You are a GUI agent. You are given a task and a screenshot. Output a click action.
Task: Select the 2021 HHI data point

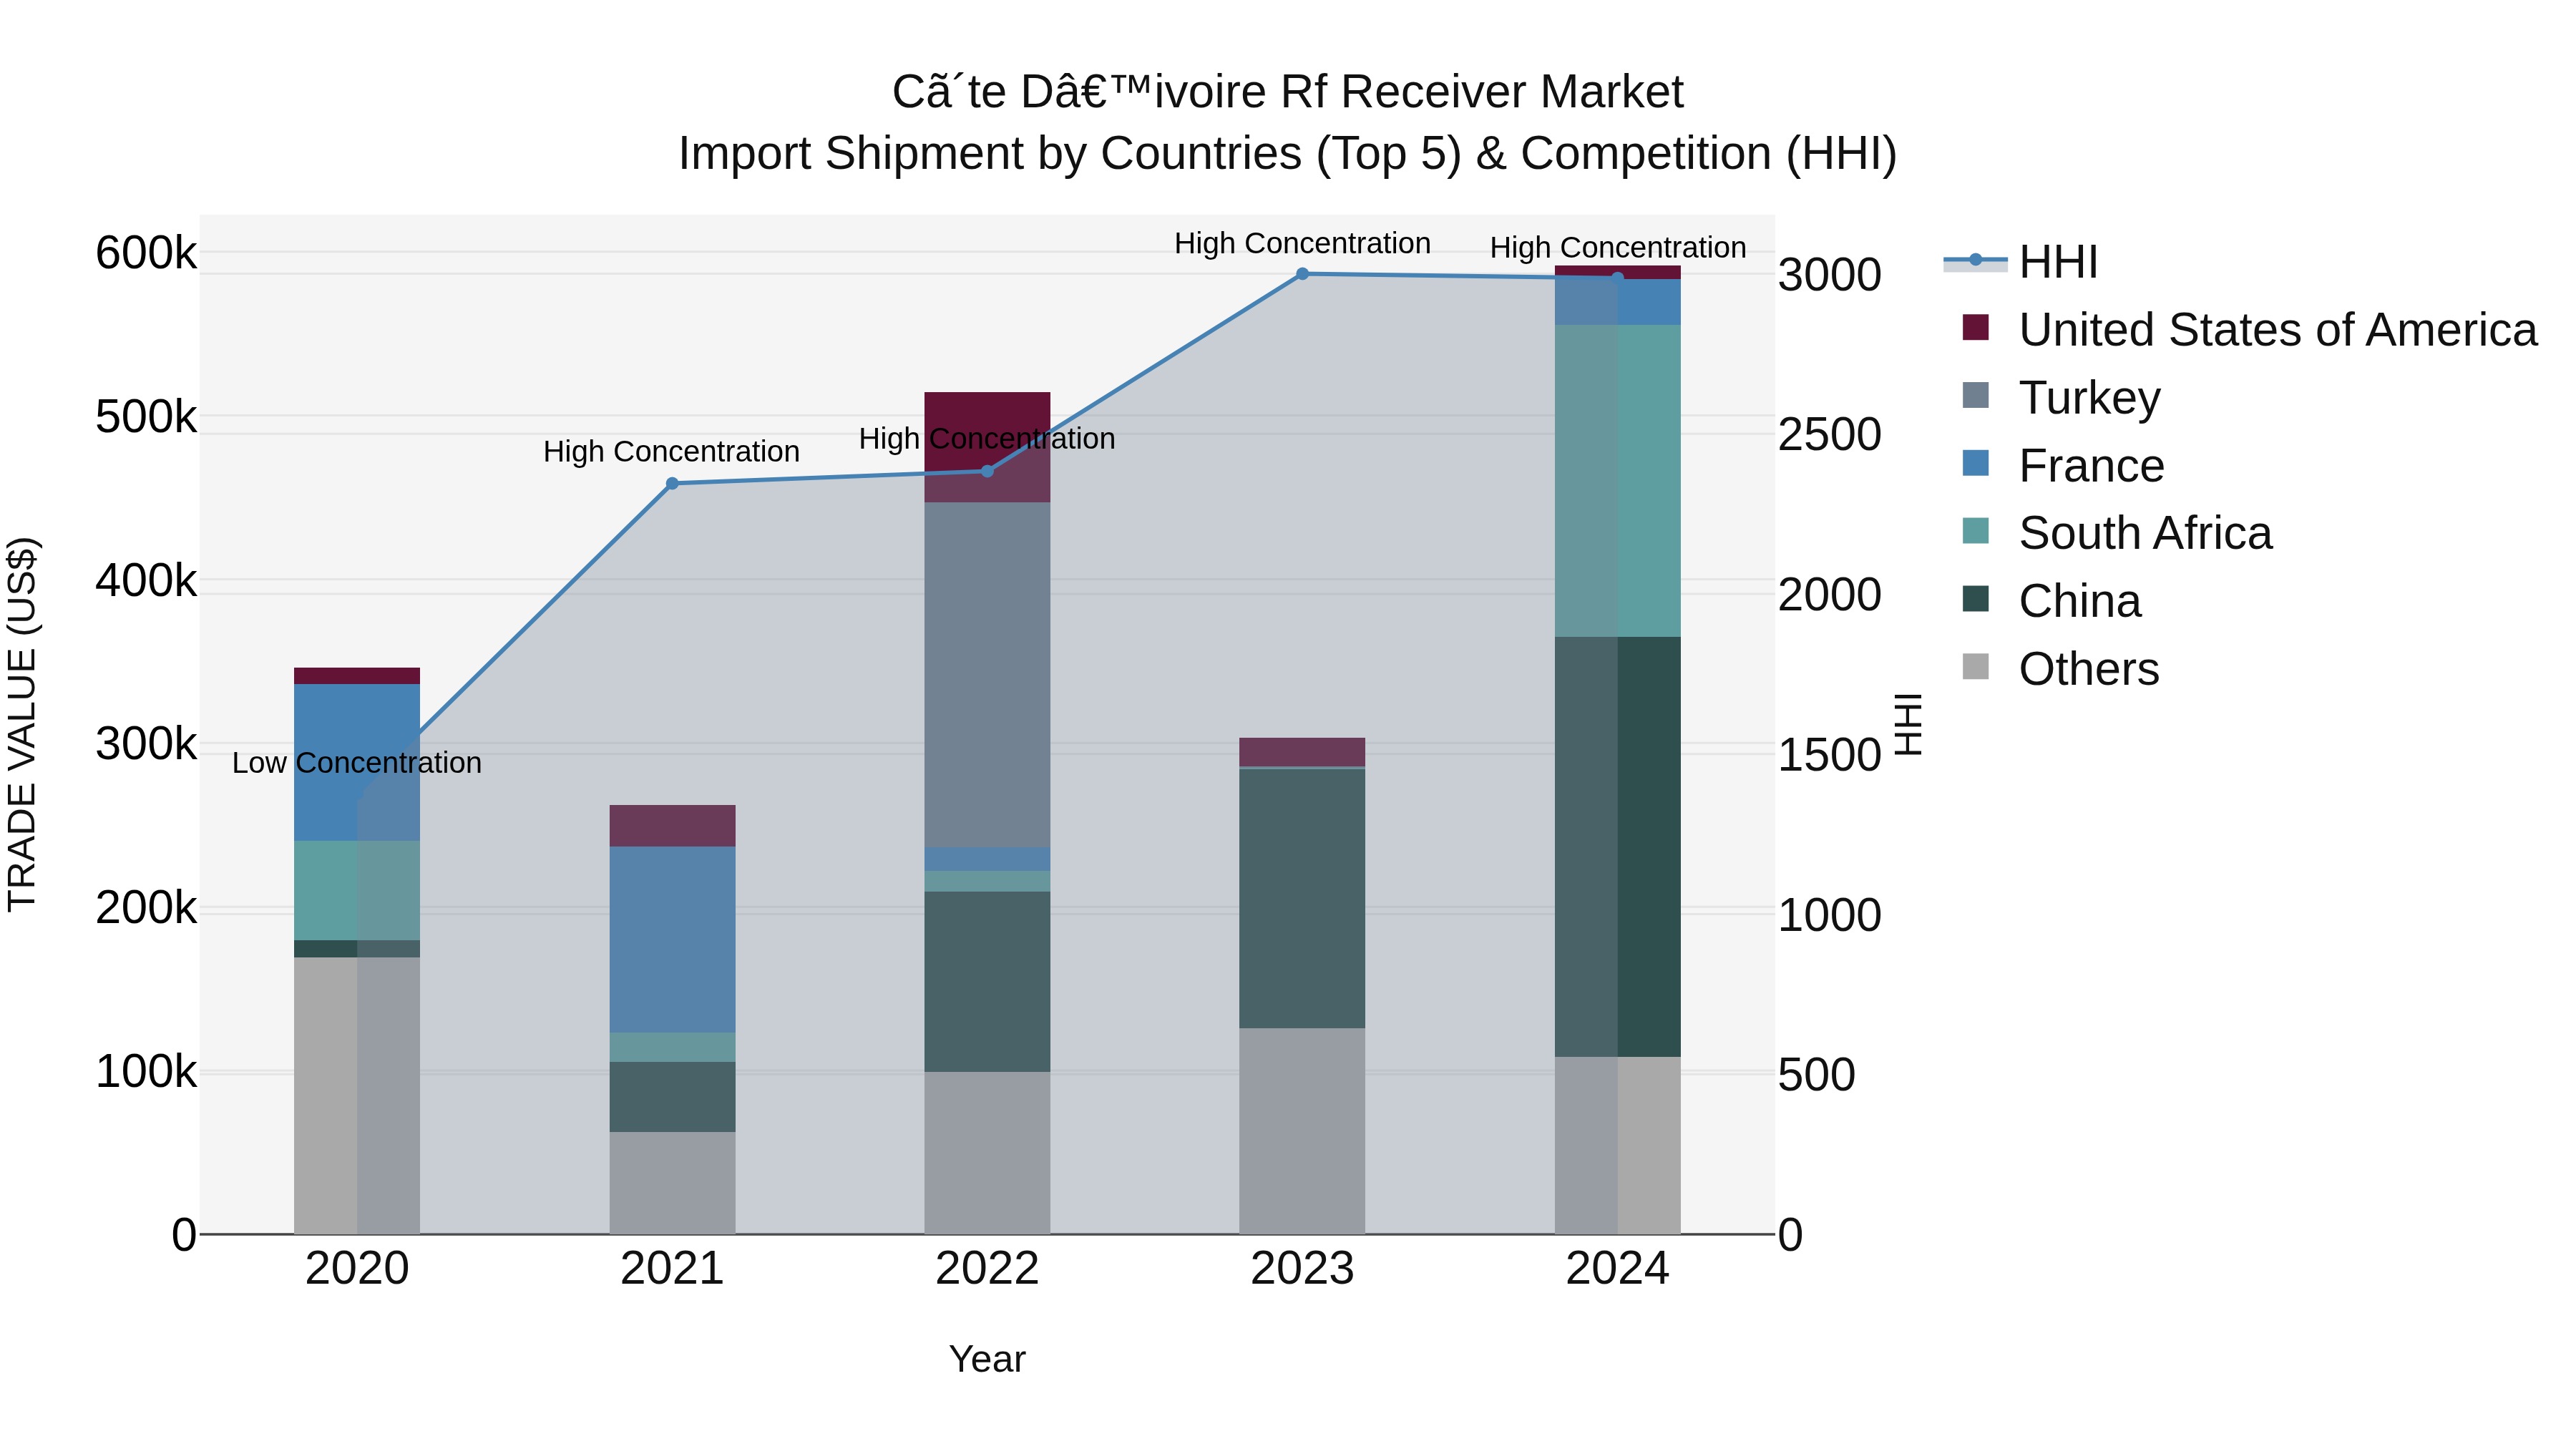click(x=672, y=484)
